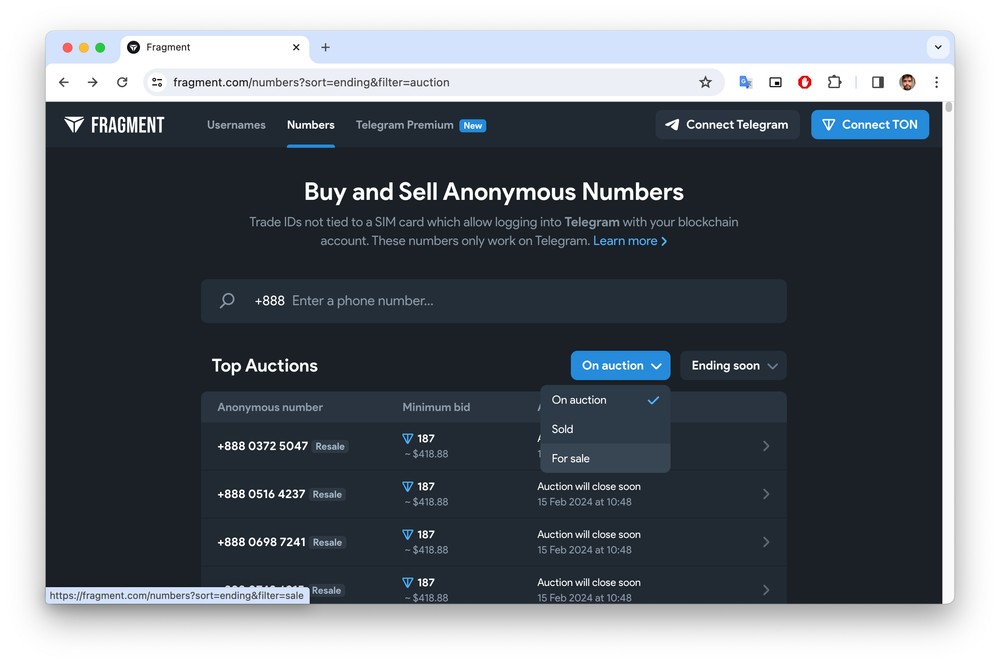This screenshot has height=664, width=1000.
Task: Open the Extensions puzzle icon
Action: (x=834, y=82)
